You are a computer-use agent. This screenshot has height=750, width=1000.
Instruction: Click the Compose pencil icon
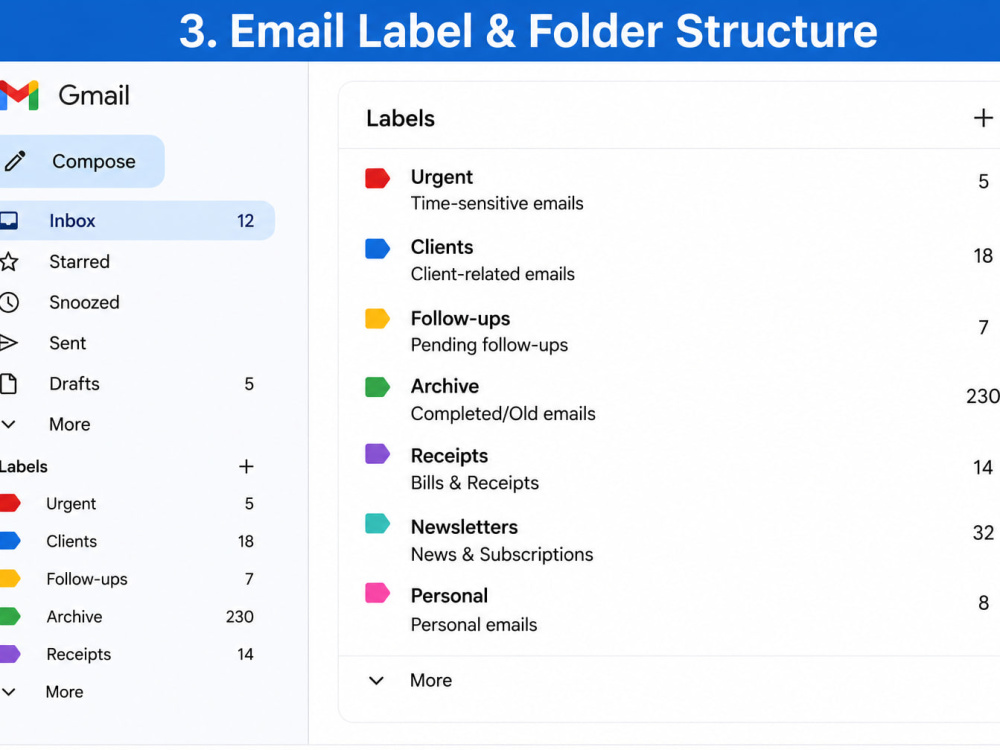(x=15, y=161)
